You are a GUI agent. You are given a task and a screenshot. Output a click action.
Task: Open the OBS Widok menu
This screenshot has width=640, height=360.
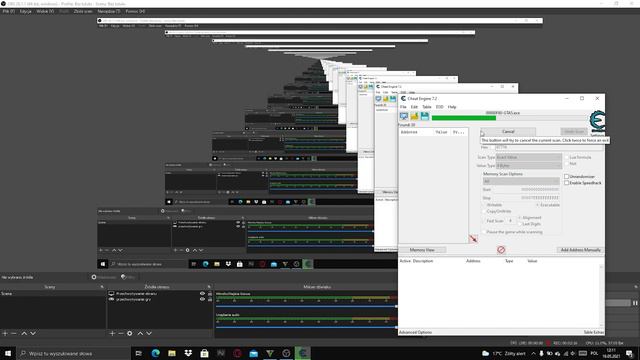(x=45, y=11)
